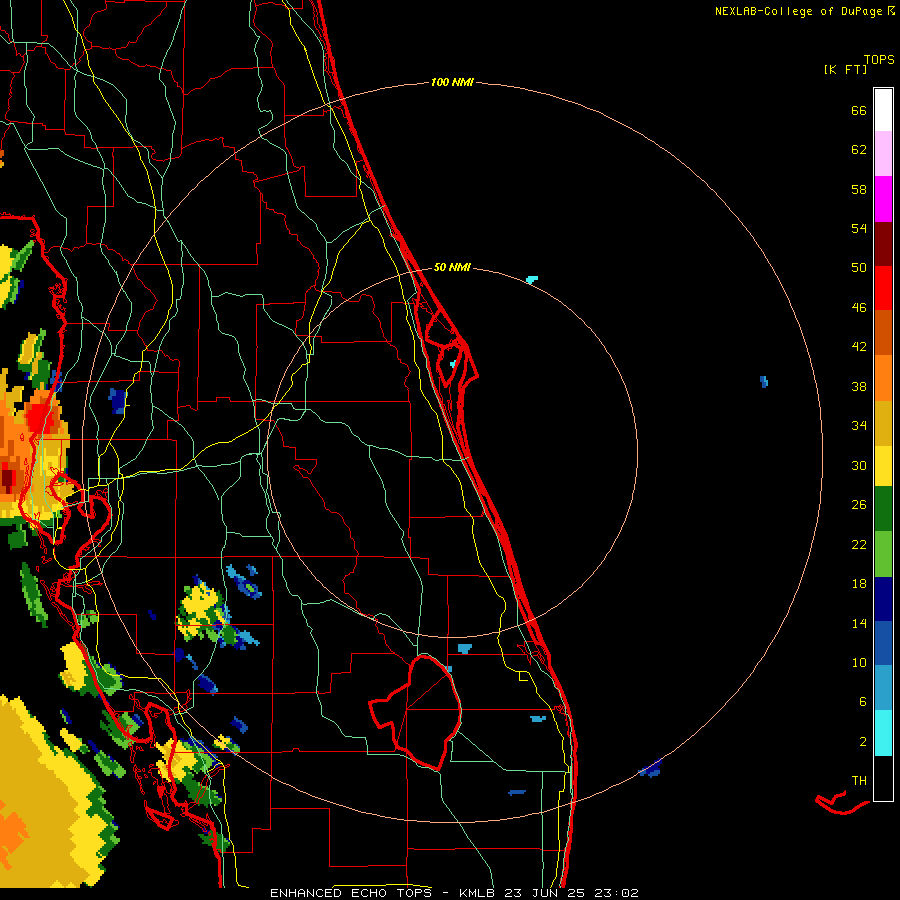Select the medium blue 10-14 kft legend swatch
Image resolution: width=900 pixels, height=900 pixels.
[883, 643]
